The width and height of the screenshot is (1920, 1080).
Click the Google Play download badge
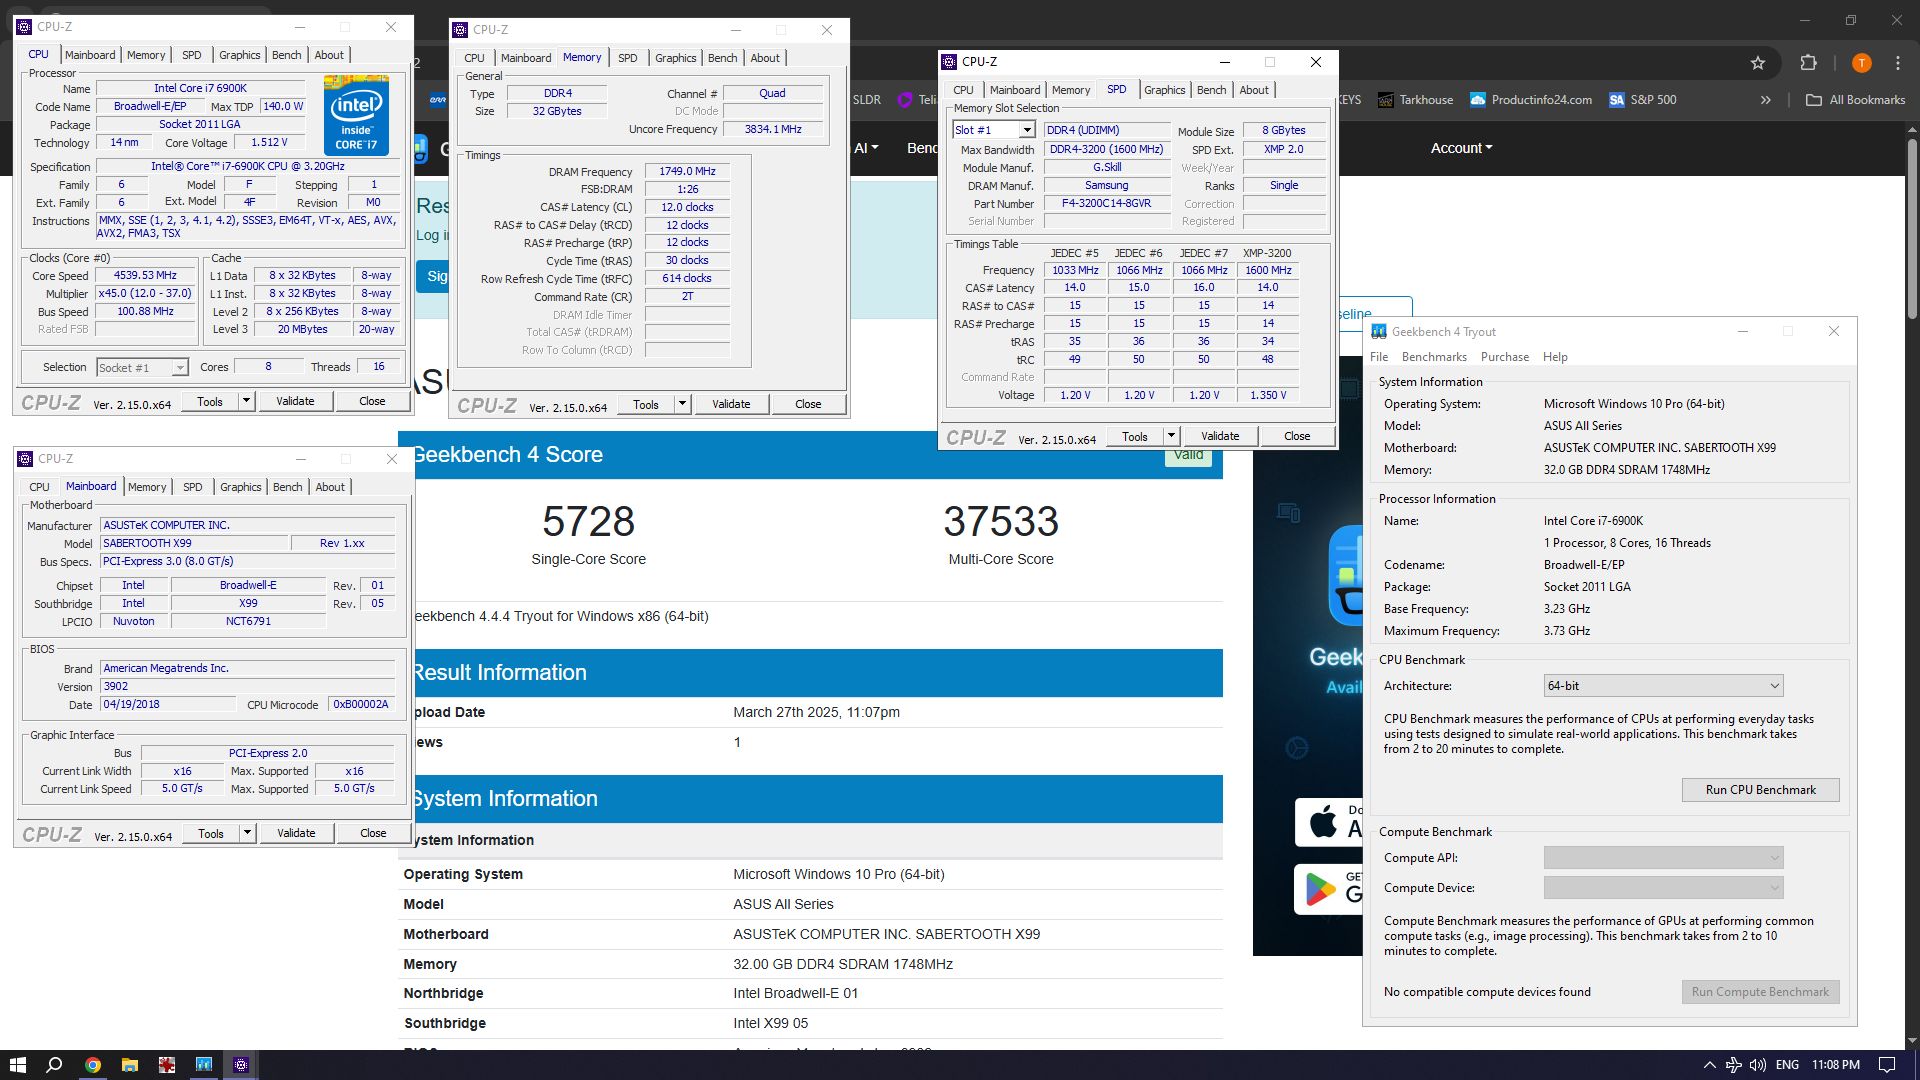[1328, 889]
